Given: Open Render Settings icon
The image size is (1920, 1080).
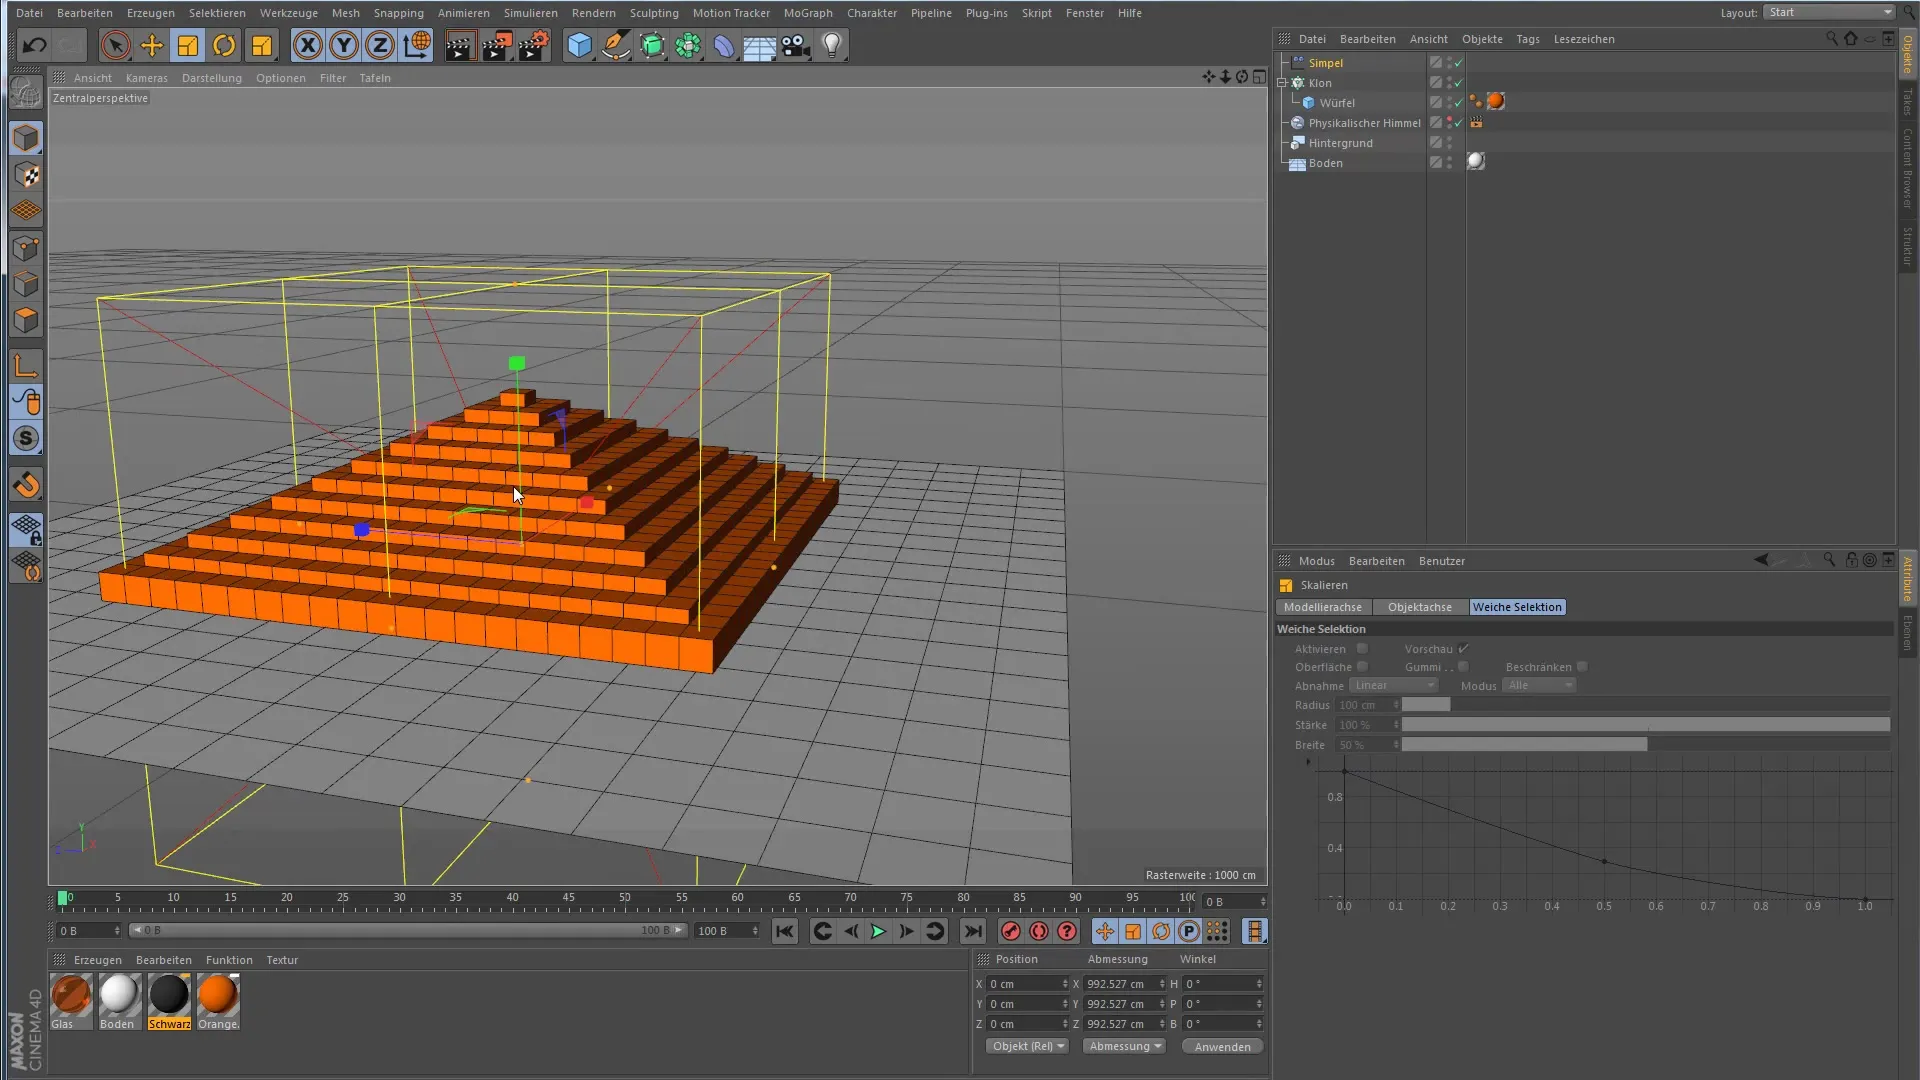Looking at the screenshot, I should pos(534,45).
